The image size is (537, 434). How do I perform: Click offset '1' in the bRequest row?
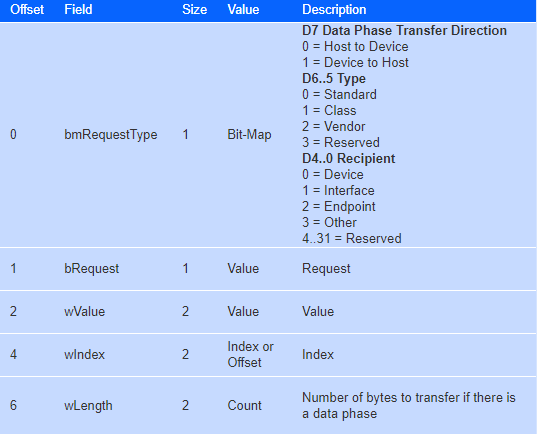(13, 269)
